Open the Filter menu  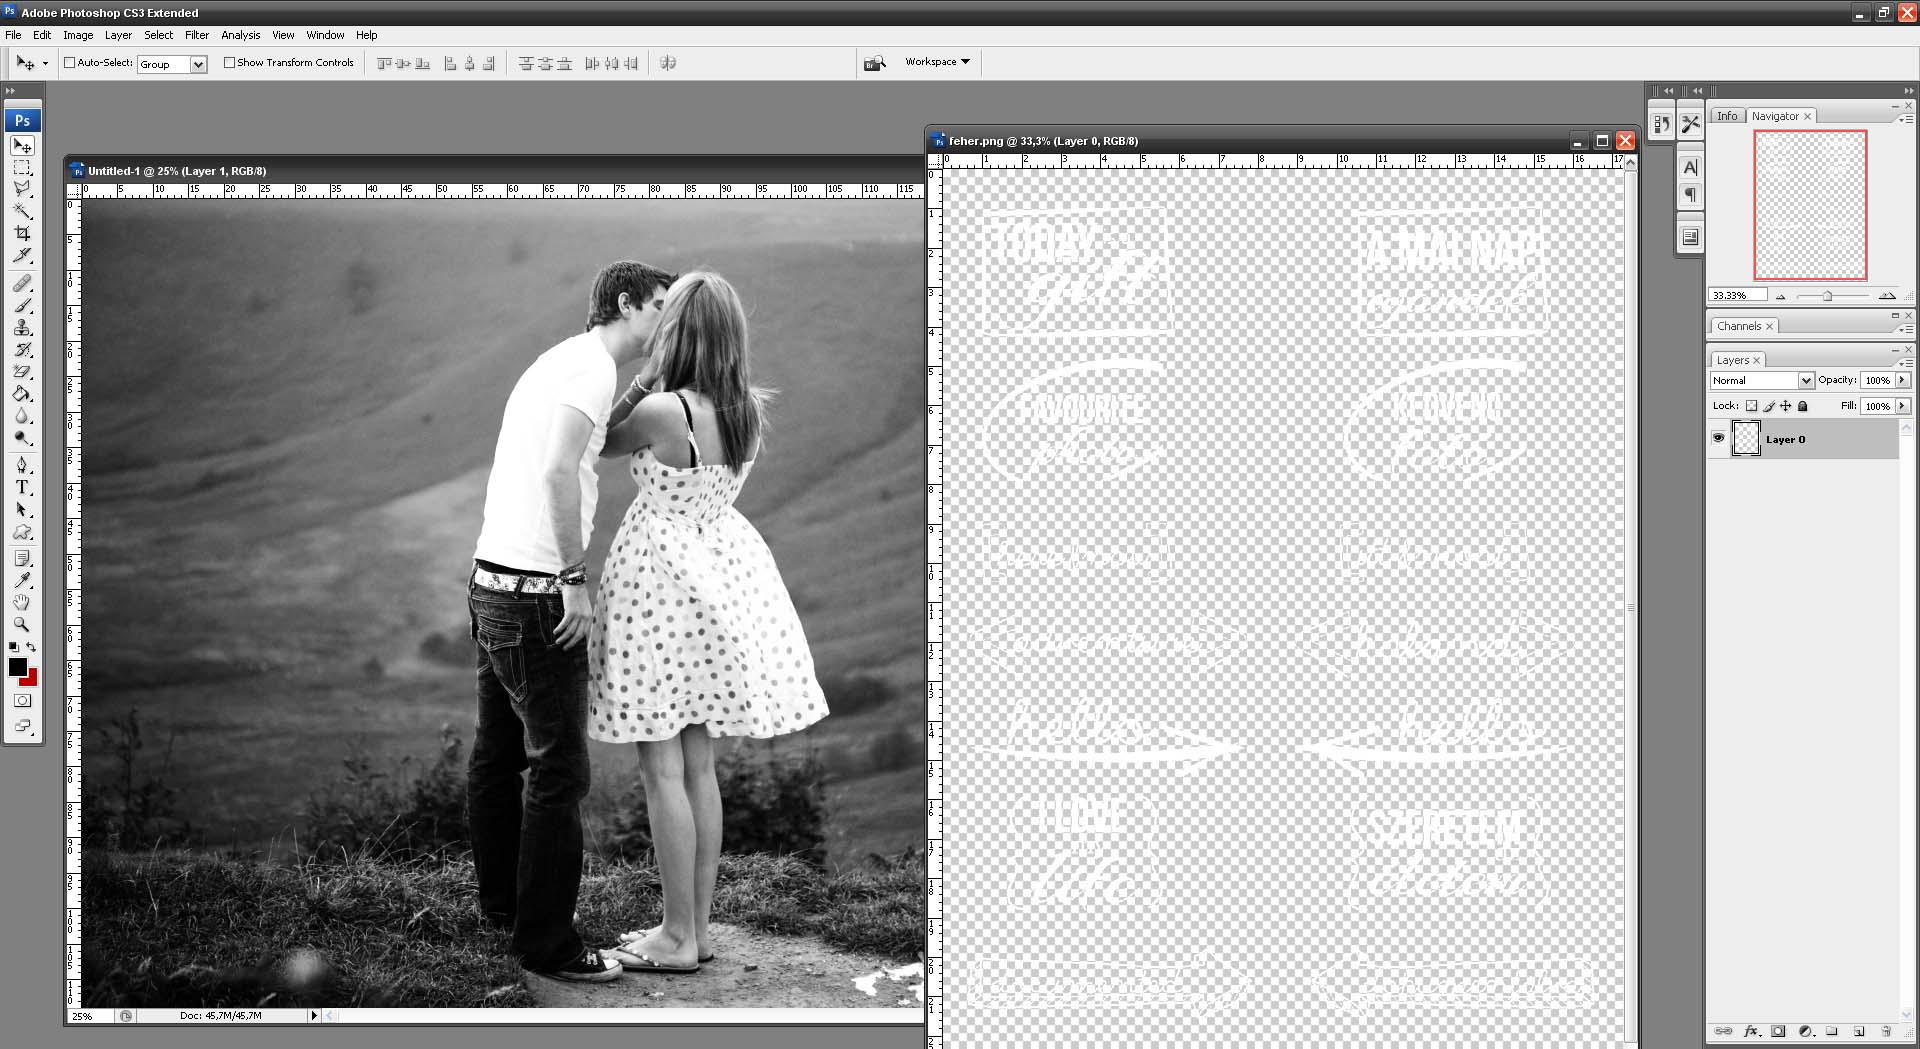[x=197, y=35]
